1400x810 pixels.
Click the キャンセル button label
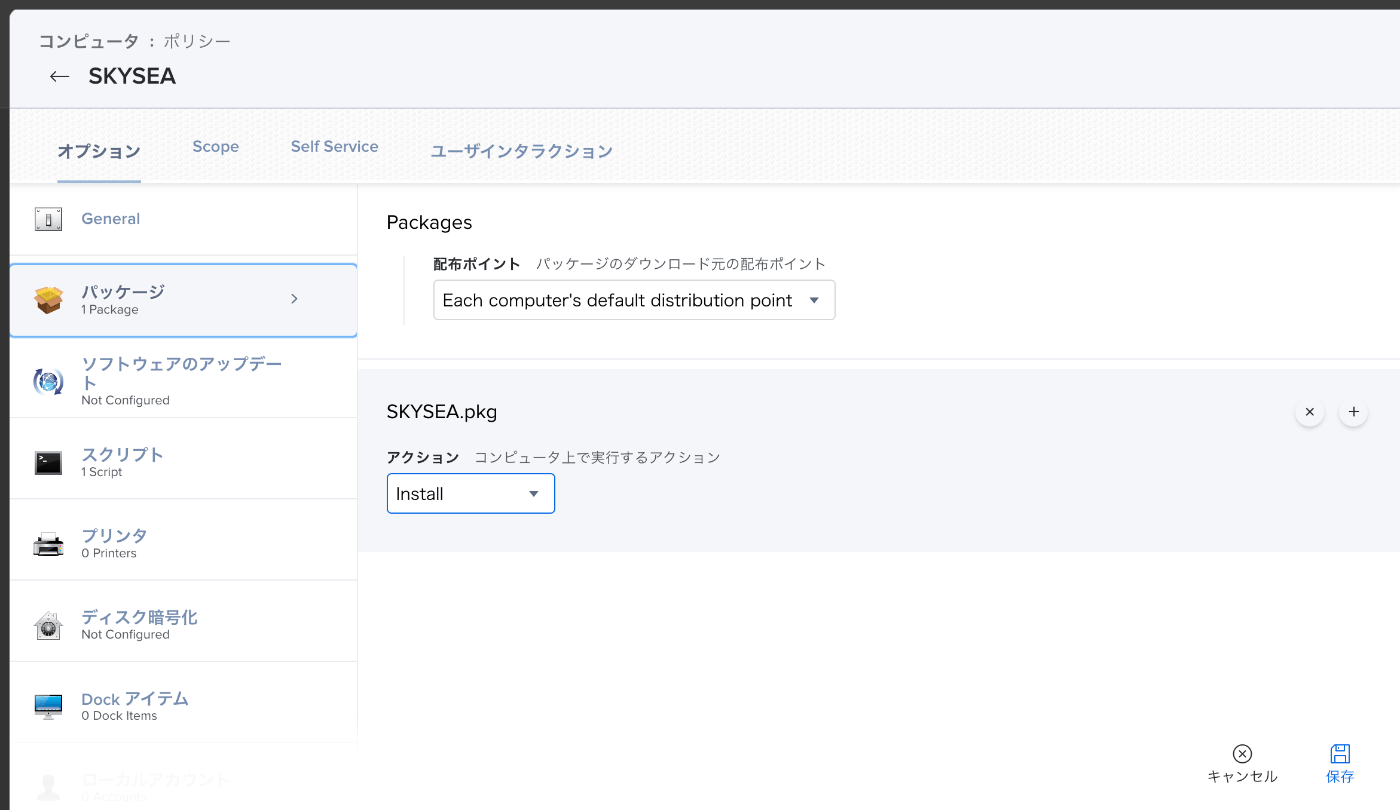[1242, 777]
